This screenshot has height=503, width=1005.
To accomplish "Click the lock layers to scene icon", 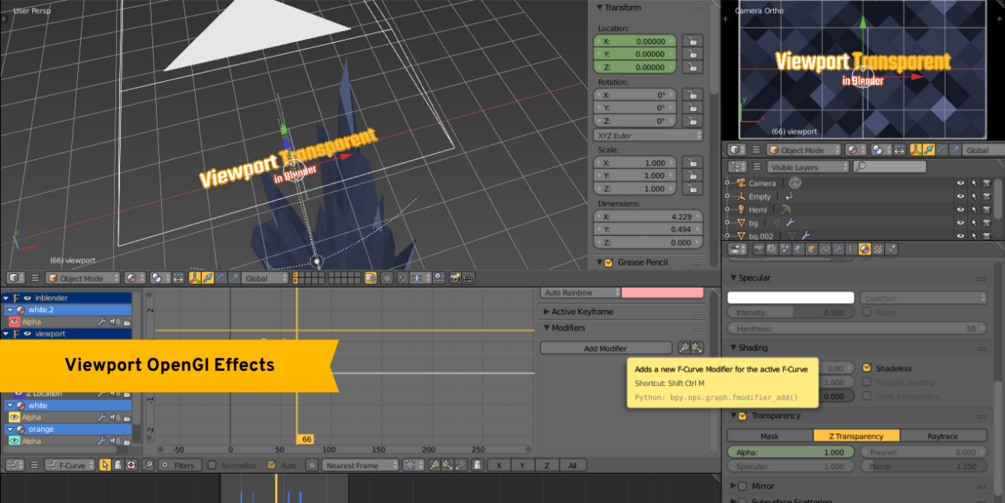I will [370, 278].
